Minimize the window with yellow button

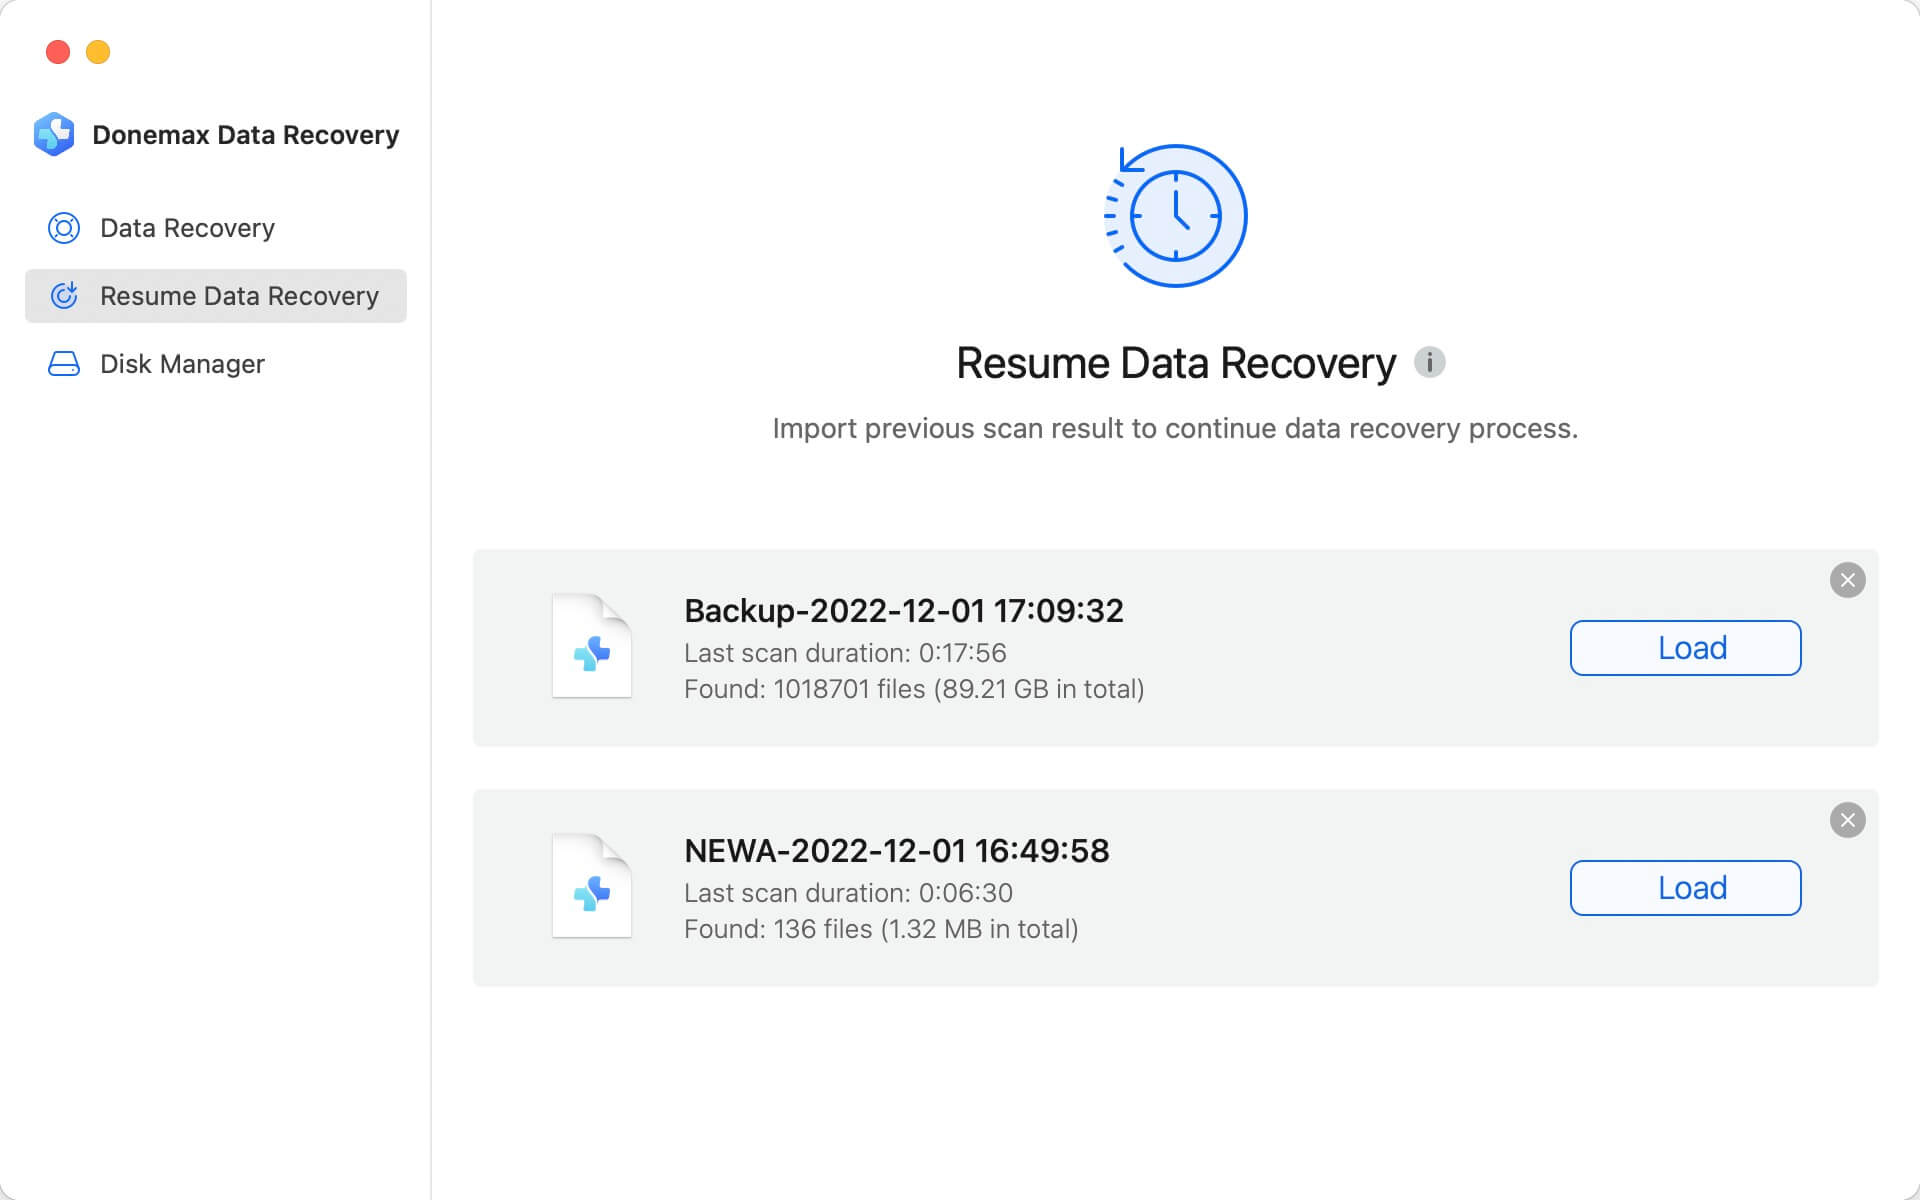98,52
